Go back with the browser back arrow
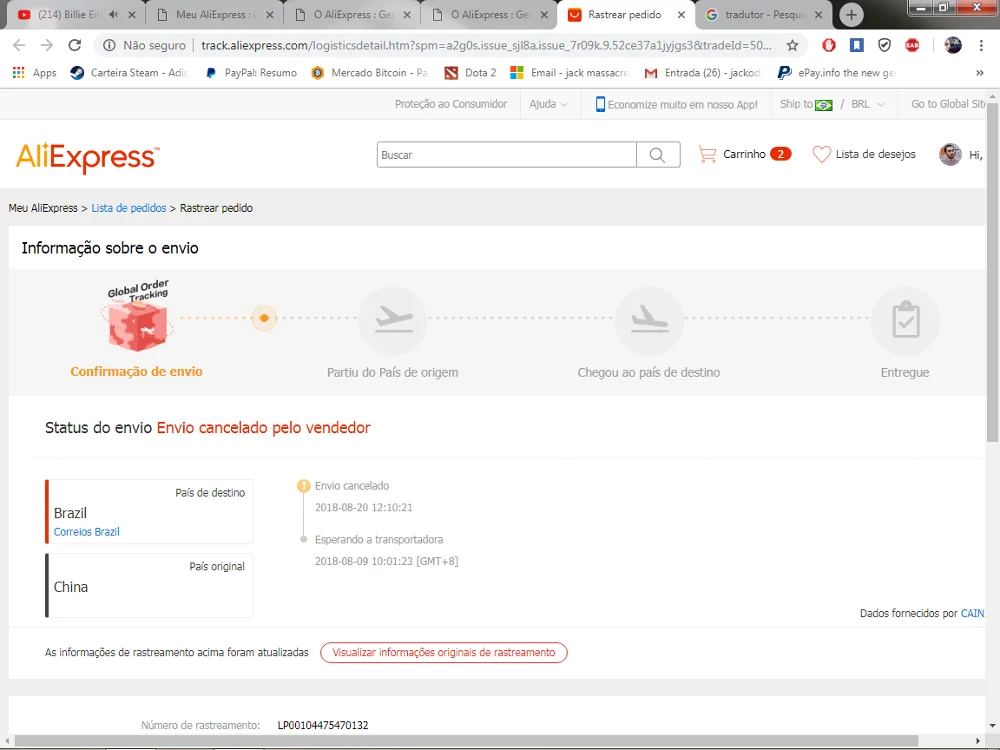Viewport: 1000px width, 750px height. point(19,45)
